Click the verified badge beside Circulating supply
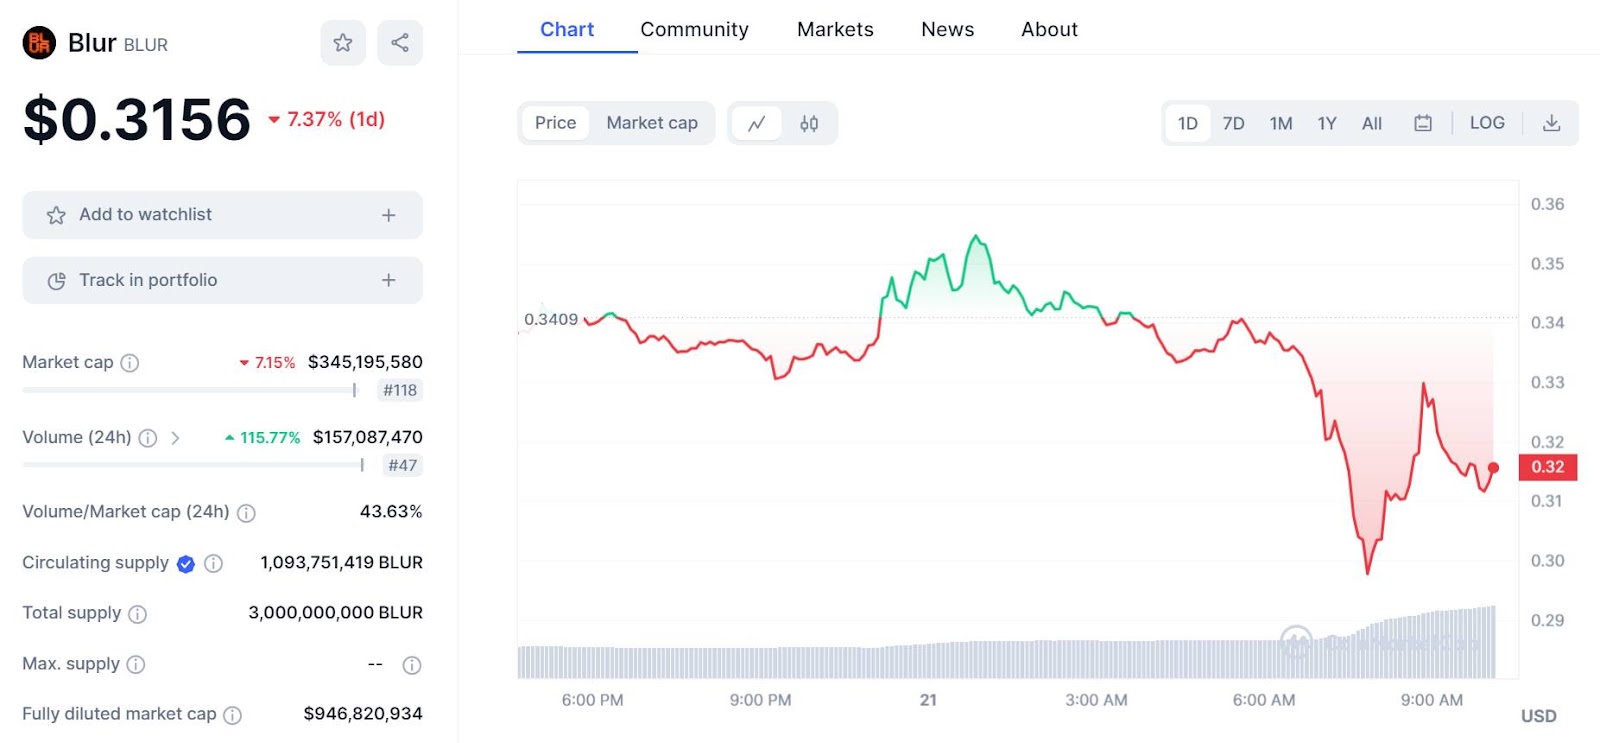 (x=186, y=564)
